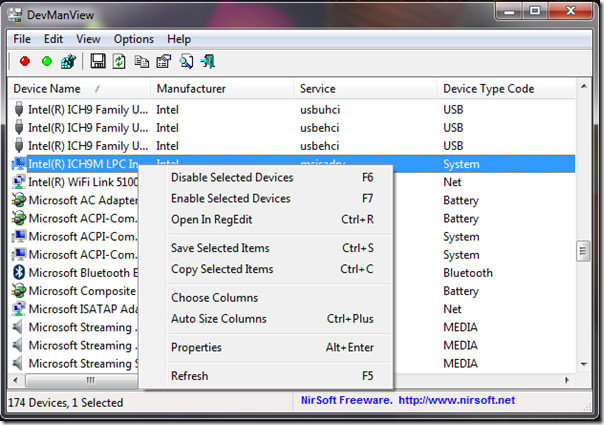Click the Refresh toolbar icon

click(119, 62)
